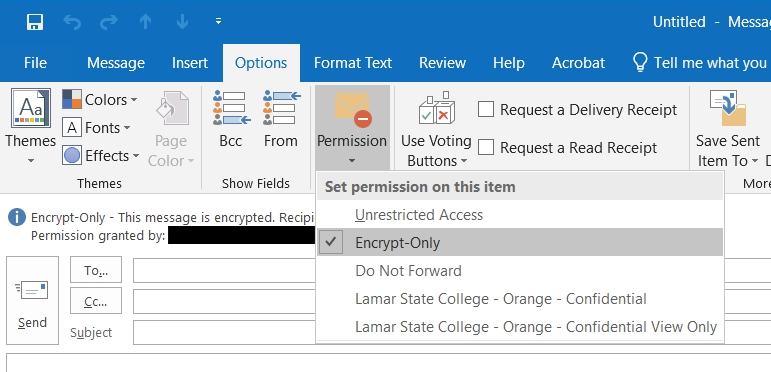
Task: Open the Fonts theme dropdown
Action: 96,128
